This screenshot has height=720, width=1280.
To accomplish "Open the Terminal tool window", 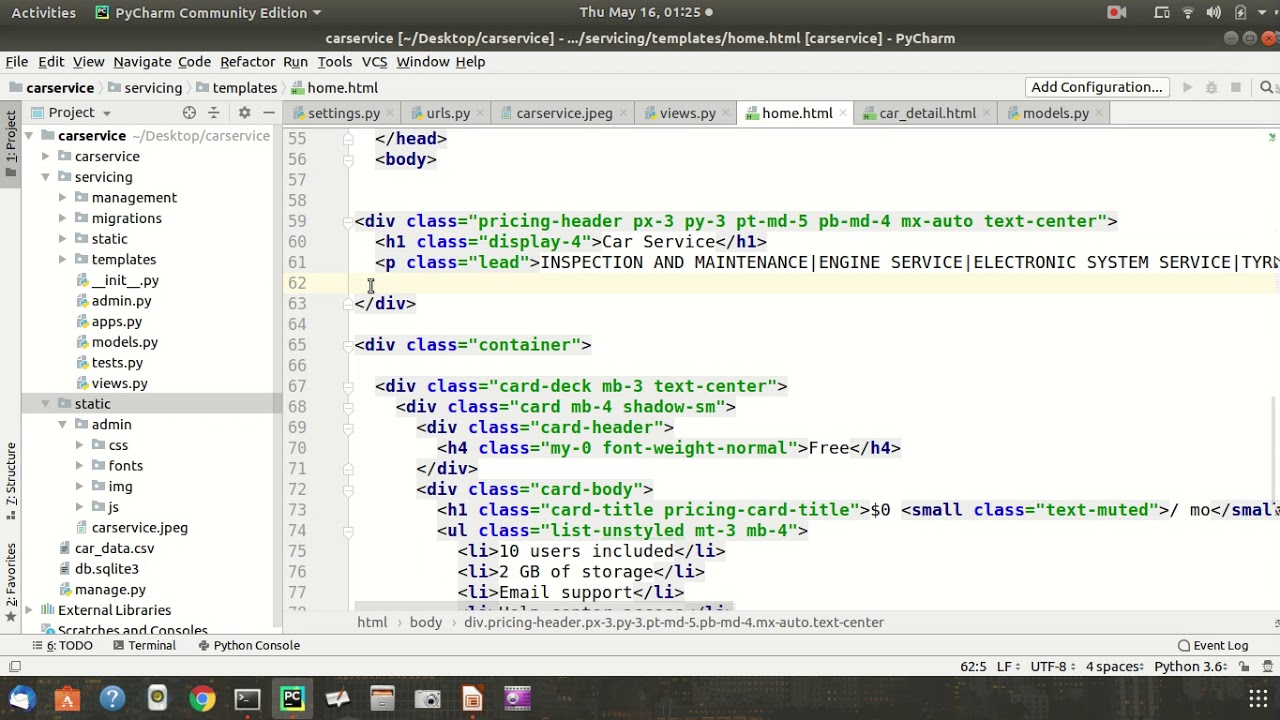I will pos(143,645).
